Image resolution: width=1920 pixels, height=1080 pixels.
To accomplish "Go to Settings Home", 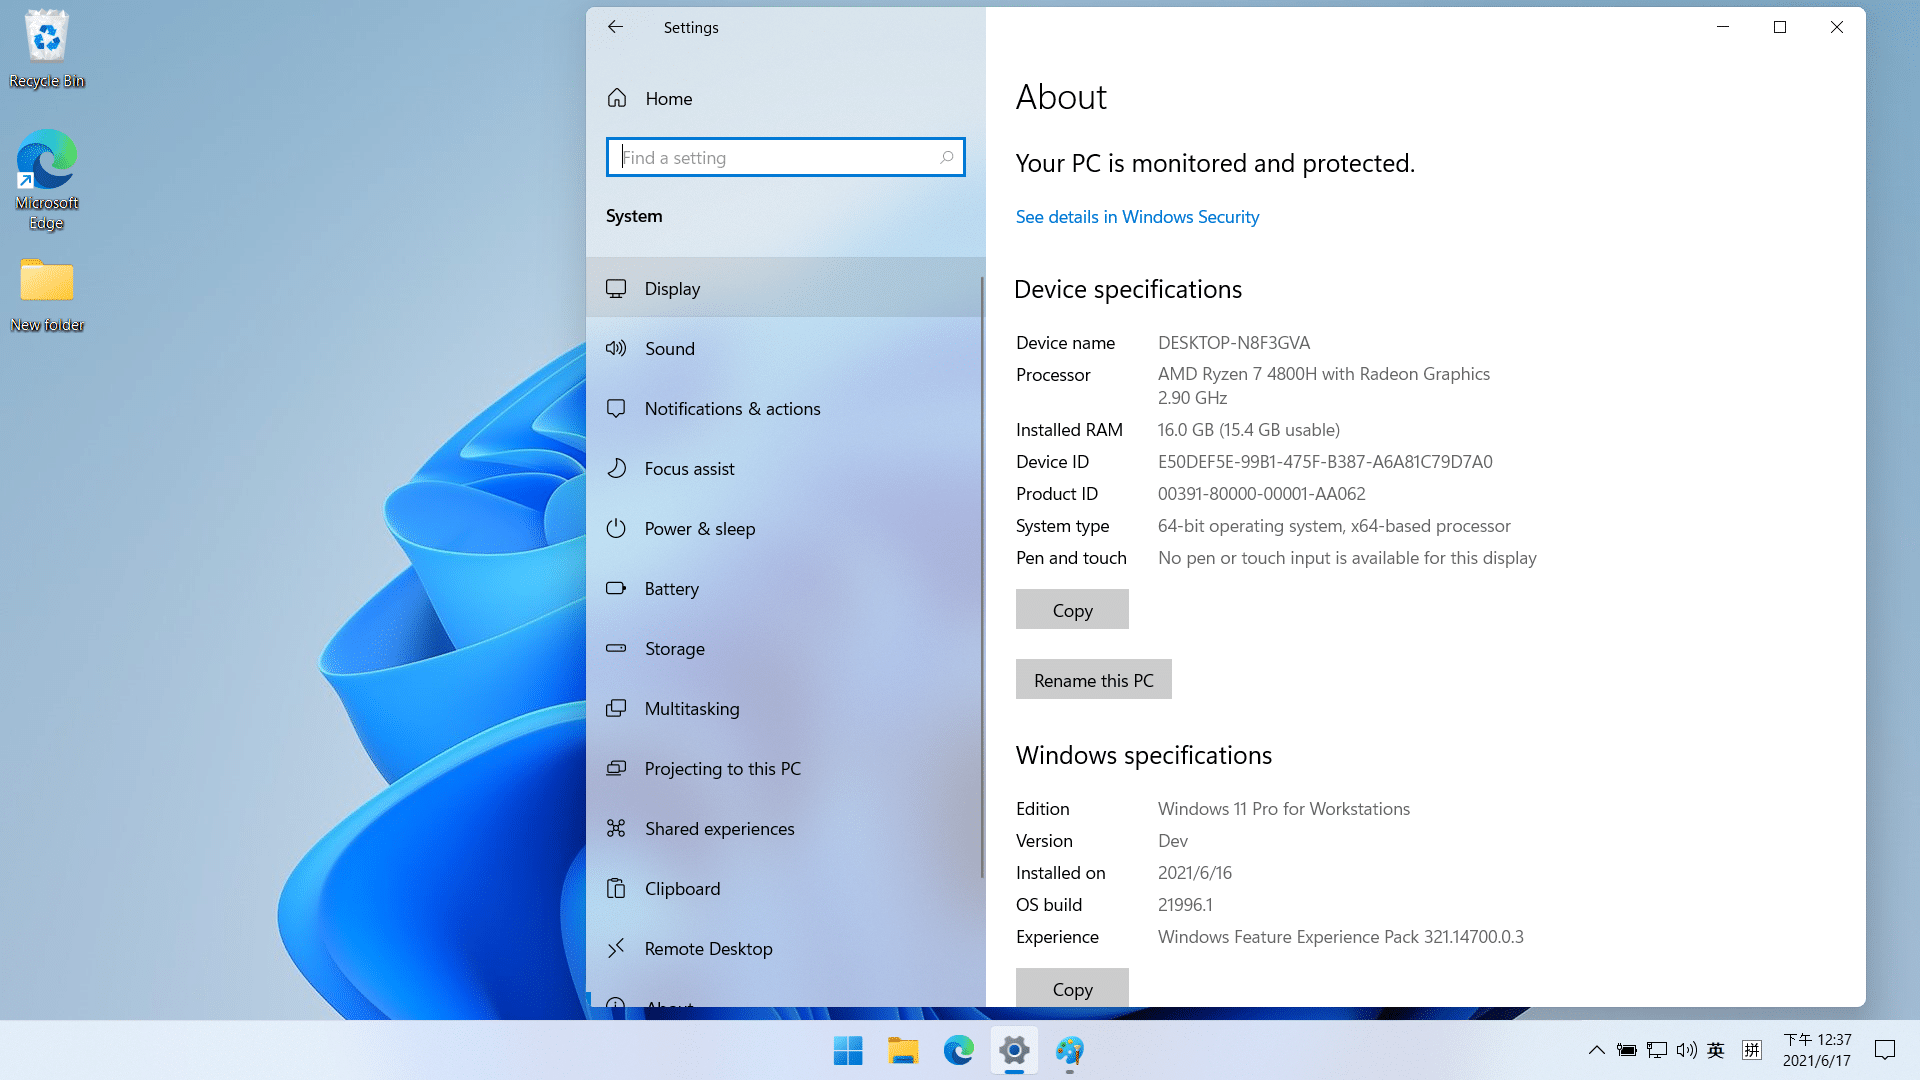I will point(785,98).
